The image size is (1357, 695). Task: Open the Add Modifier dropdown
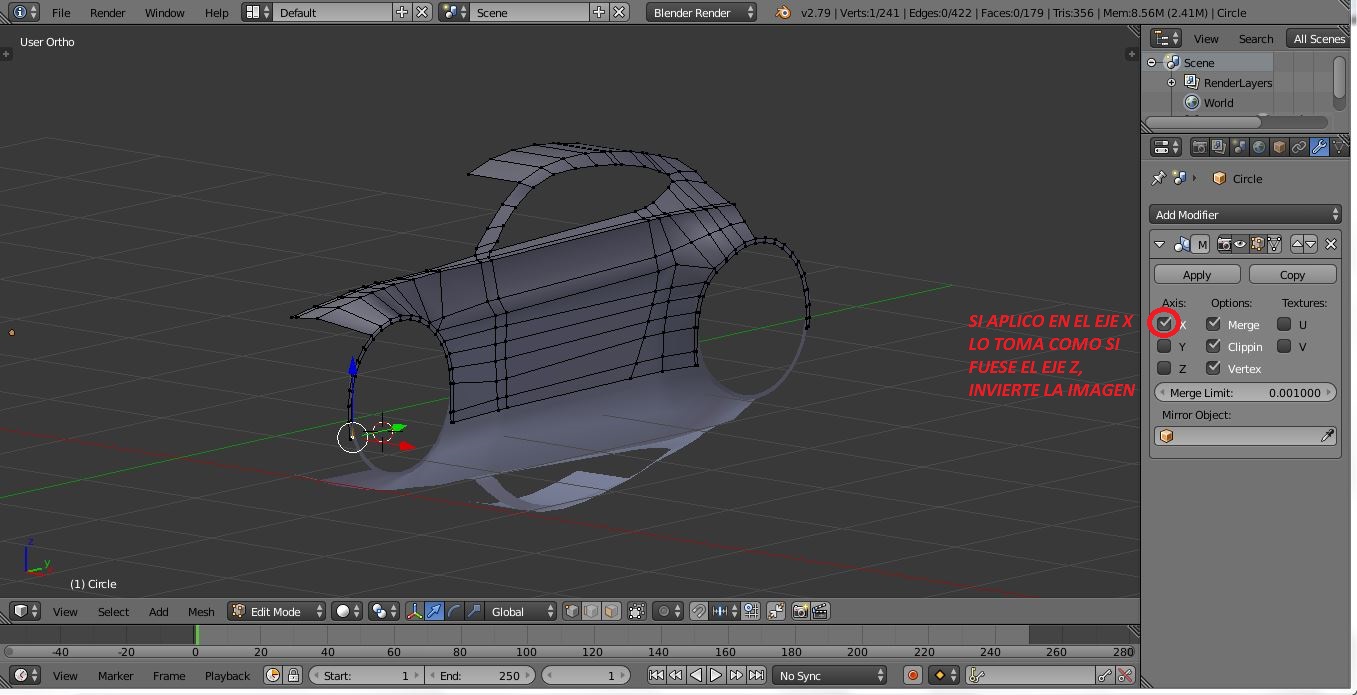click(x=1245, y=215)
